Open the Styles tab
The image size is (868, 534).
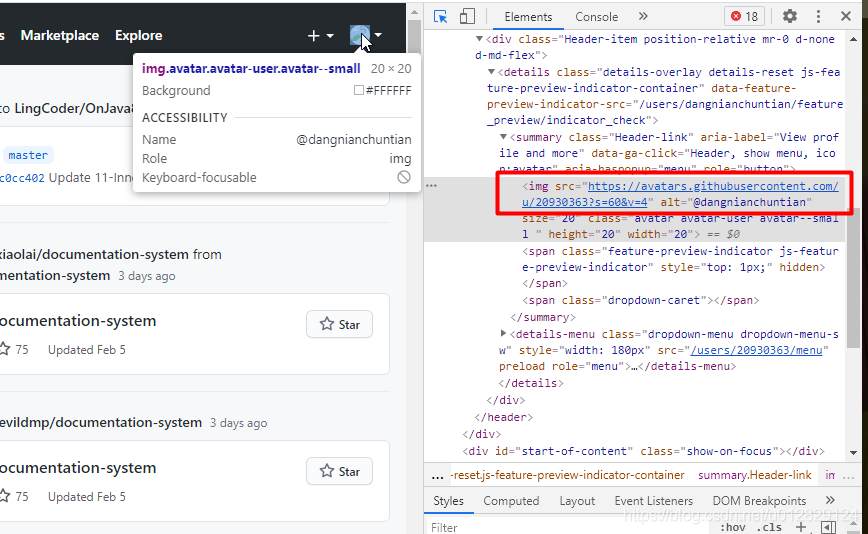[x=448, y=501]
